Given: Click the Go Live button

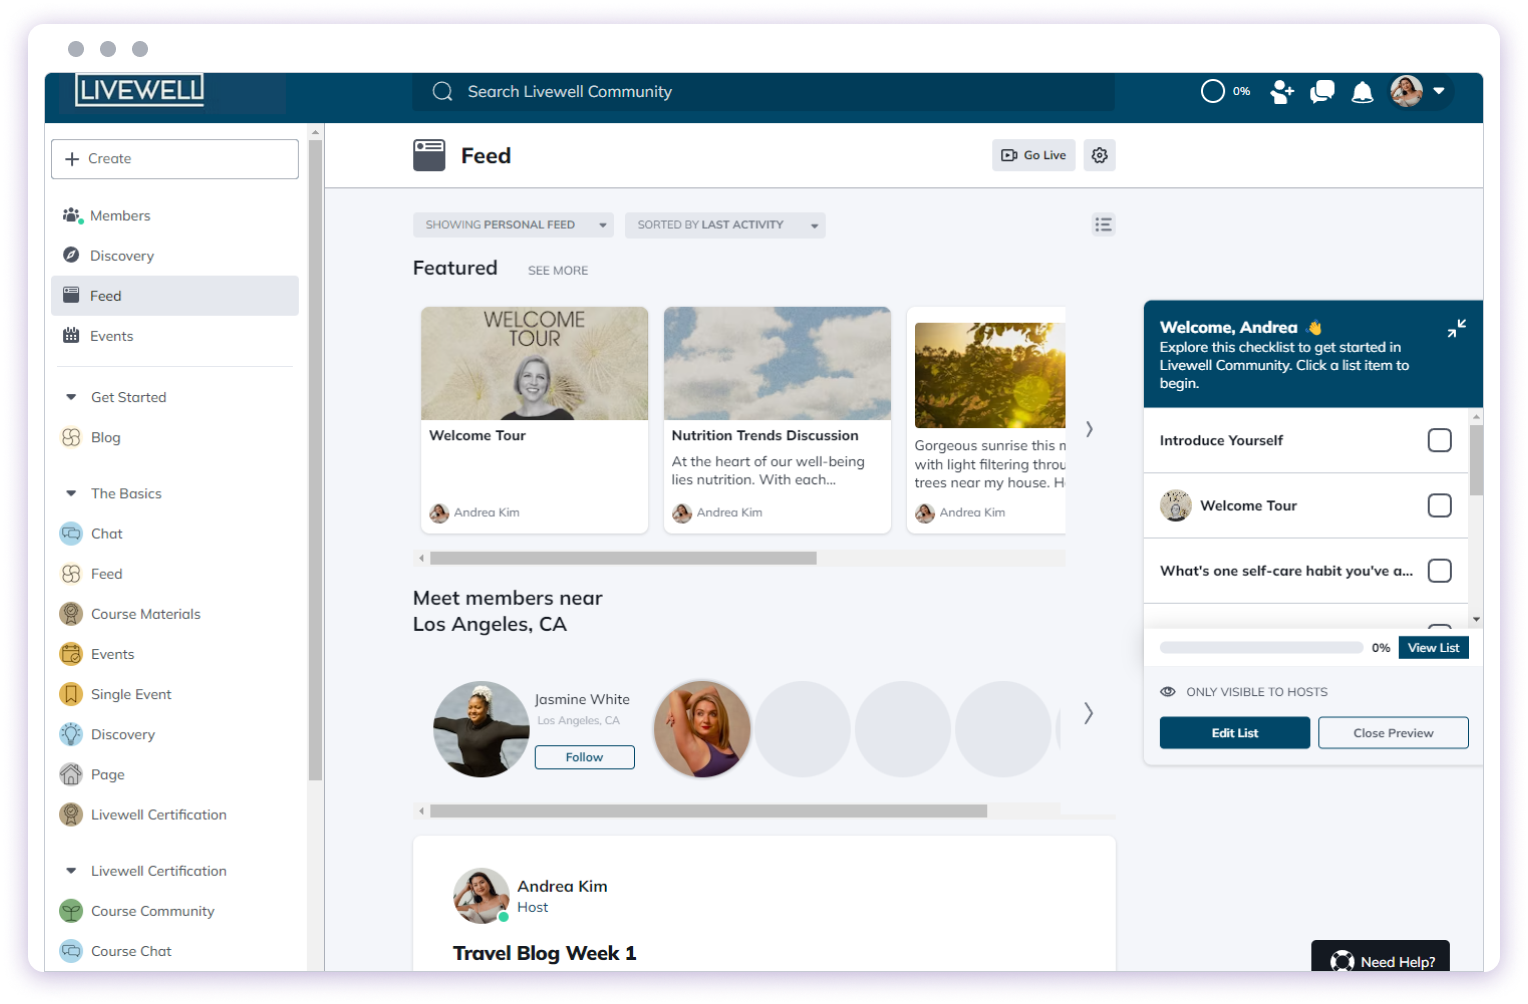Looking at the screenshot, I should [1033, 155].
